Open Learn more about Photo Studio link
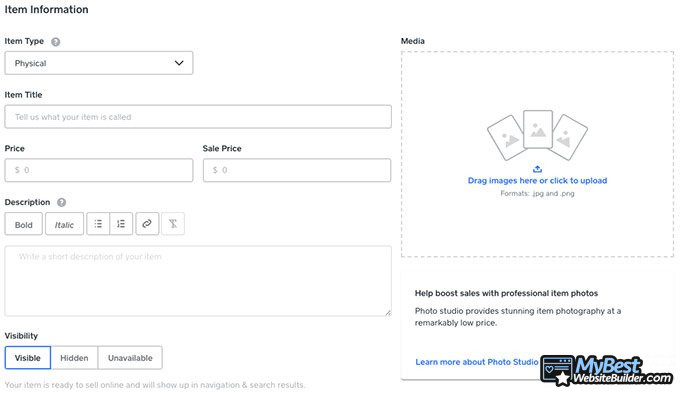The height and width of the screenshot is (393, 680). coord(477,362)
